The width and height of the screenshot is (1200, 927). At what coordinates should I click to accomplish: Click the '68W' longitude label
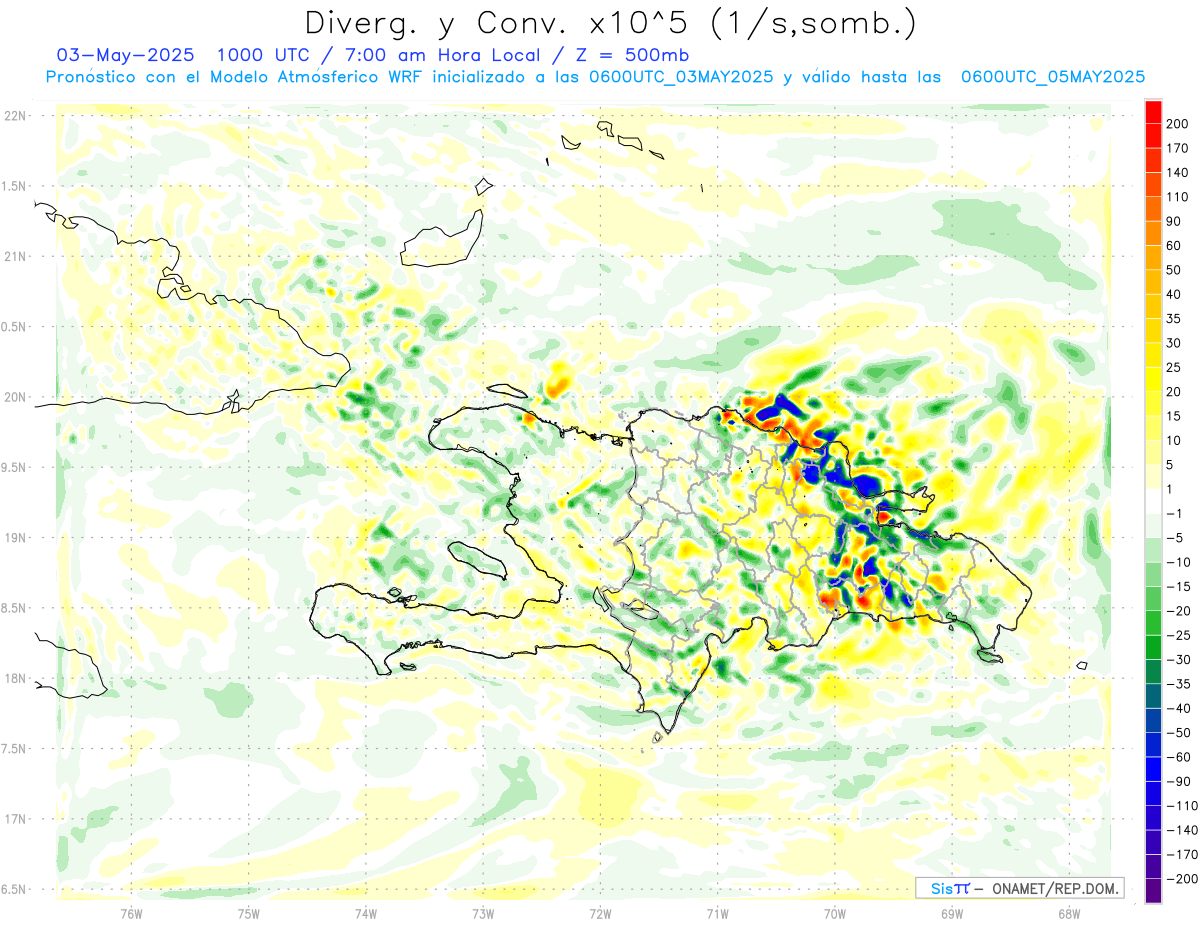pyautogui.click(x=1069, y=914)
